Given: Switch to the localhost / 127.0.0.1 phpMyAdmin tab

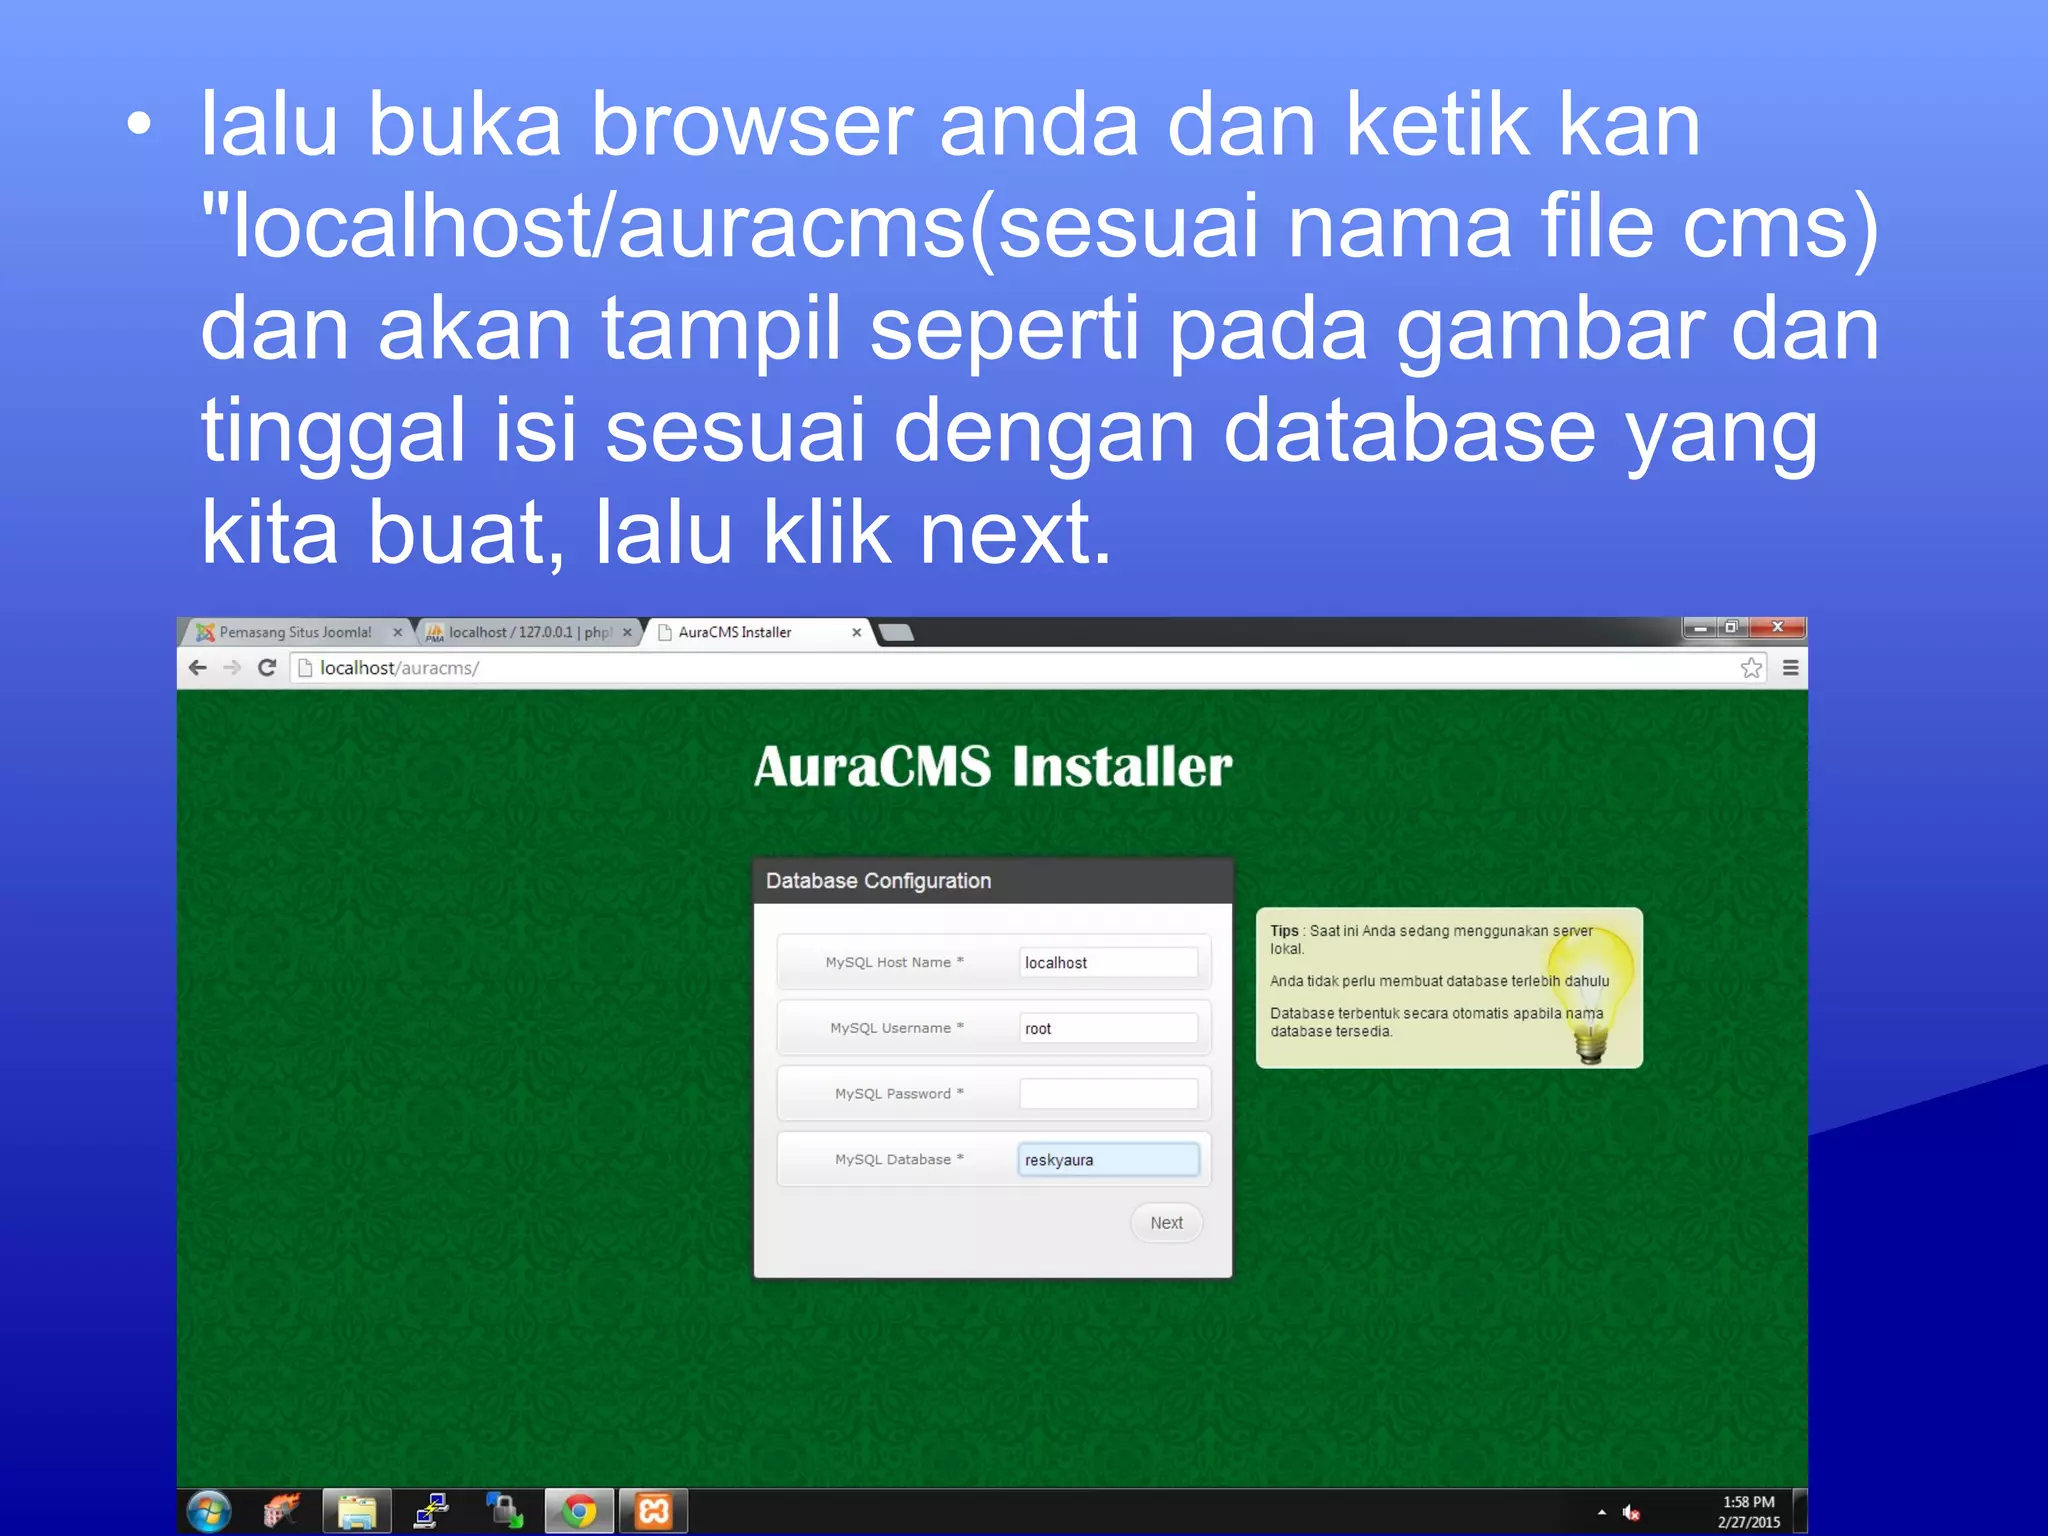Looking at the screenshot, I should point(528,632).
